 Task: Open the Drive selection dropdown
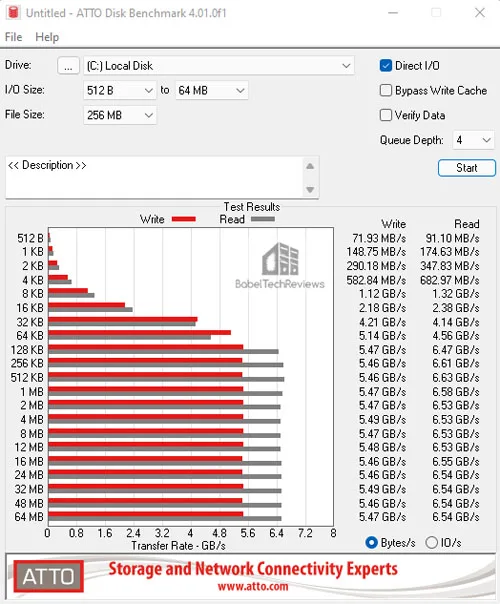pyautogui.click(x=219, y=65)
